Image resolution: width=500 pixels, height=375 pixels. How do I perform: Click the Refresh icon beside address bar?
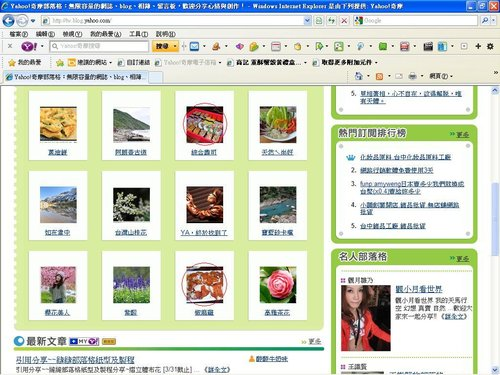click(x=331, y=21)
